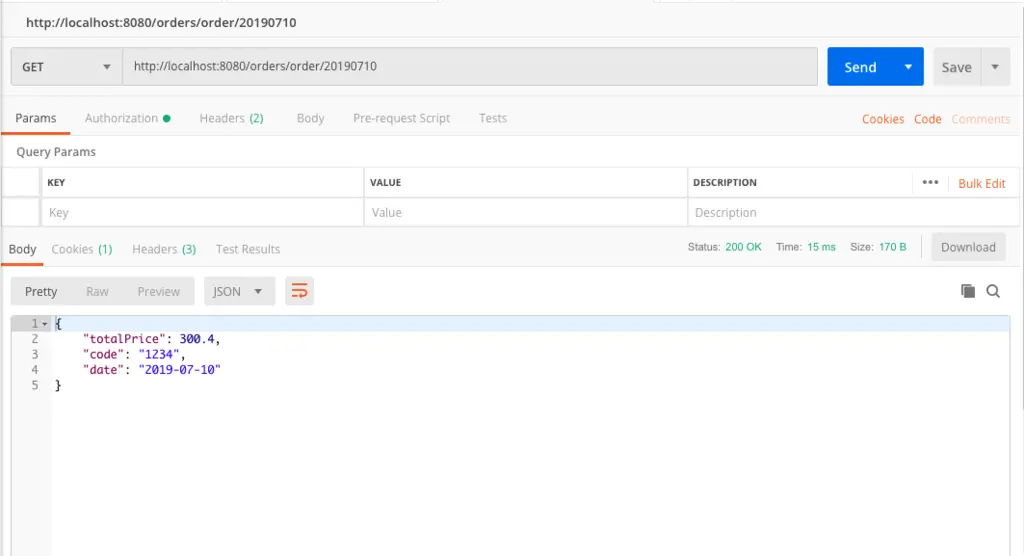Click the "2019-07-10" date value
The height and width of the screenshot is (556, 1024).
(x=180, y=369)
